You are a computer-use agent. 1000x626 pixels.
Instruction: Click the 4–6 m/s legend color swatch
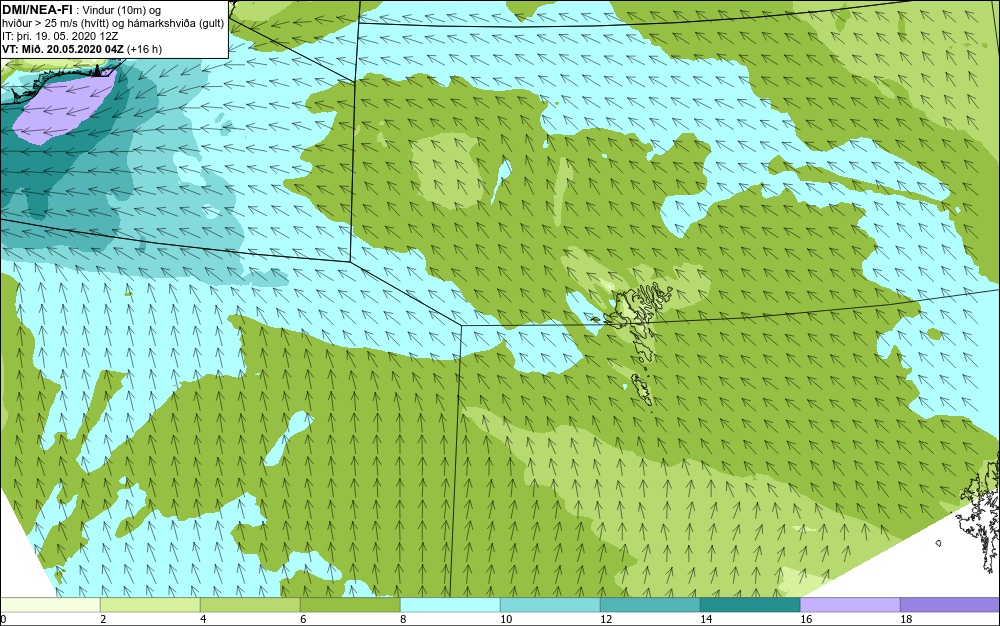coord(250,605)
